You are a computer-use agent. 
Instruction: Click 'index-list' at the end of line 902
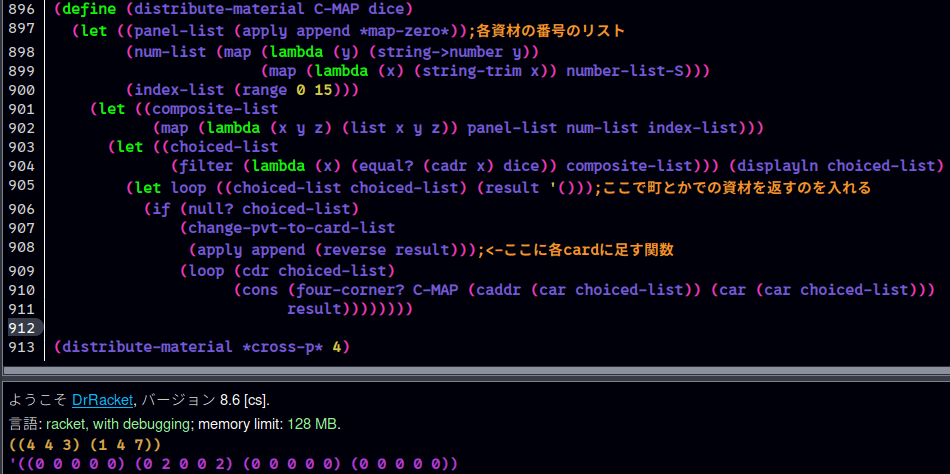tap(694, 129)
